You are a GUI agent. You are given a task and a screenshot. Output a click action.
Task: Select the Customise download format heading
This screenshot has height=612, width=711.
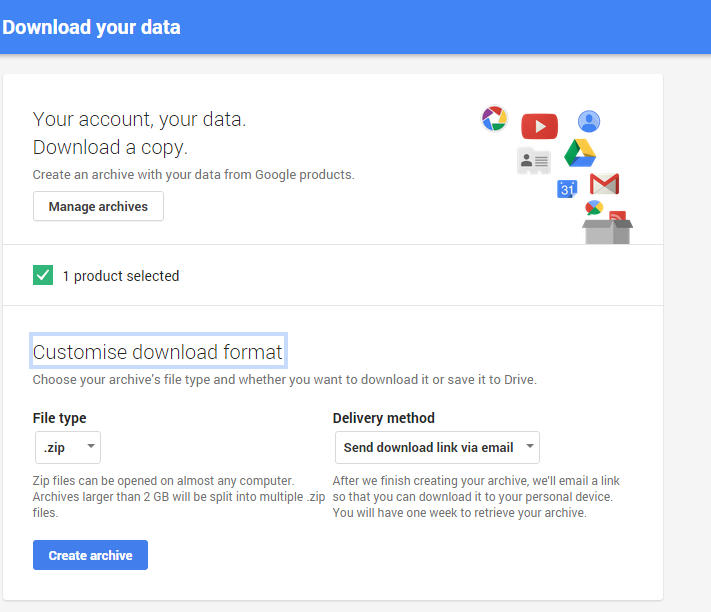(158, 352)
